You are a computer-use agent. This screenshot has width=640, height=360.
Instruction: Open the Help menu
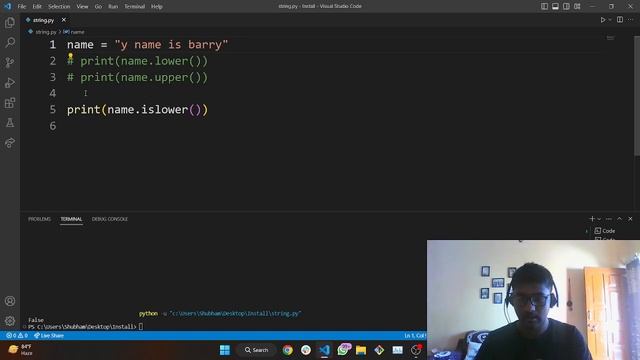click(x=157, y=6)
